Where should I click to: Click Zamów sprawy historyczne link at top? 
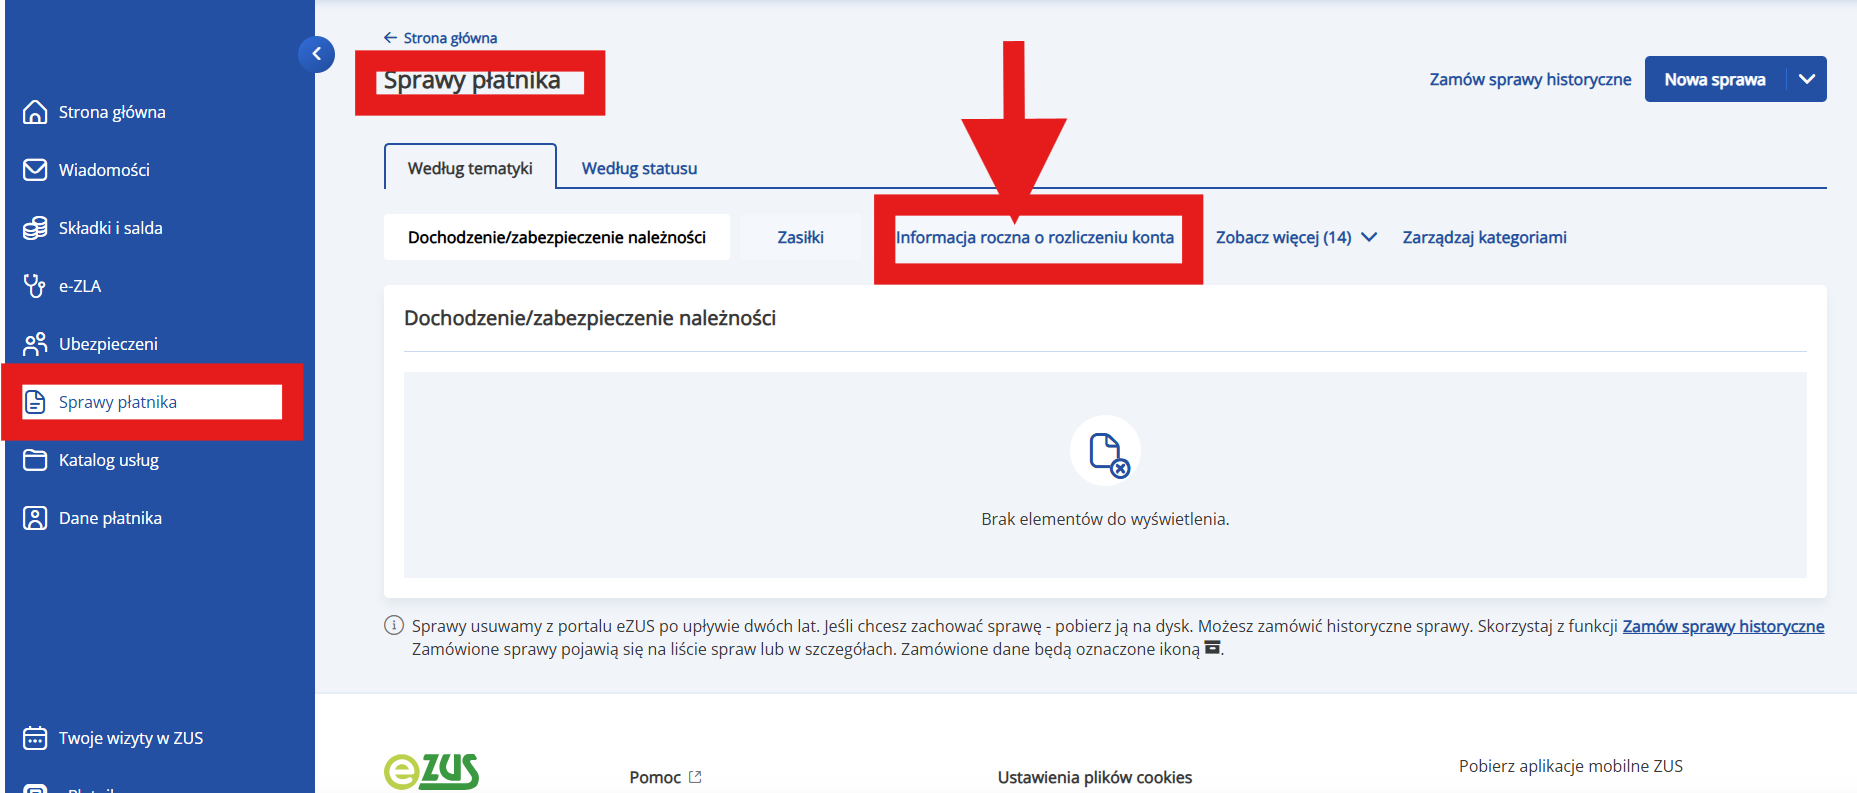tap(1530, 79)
